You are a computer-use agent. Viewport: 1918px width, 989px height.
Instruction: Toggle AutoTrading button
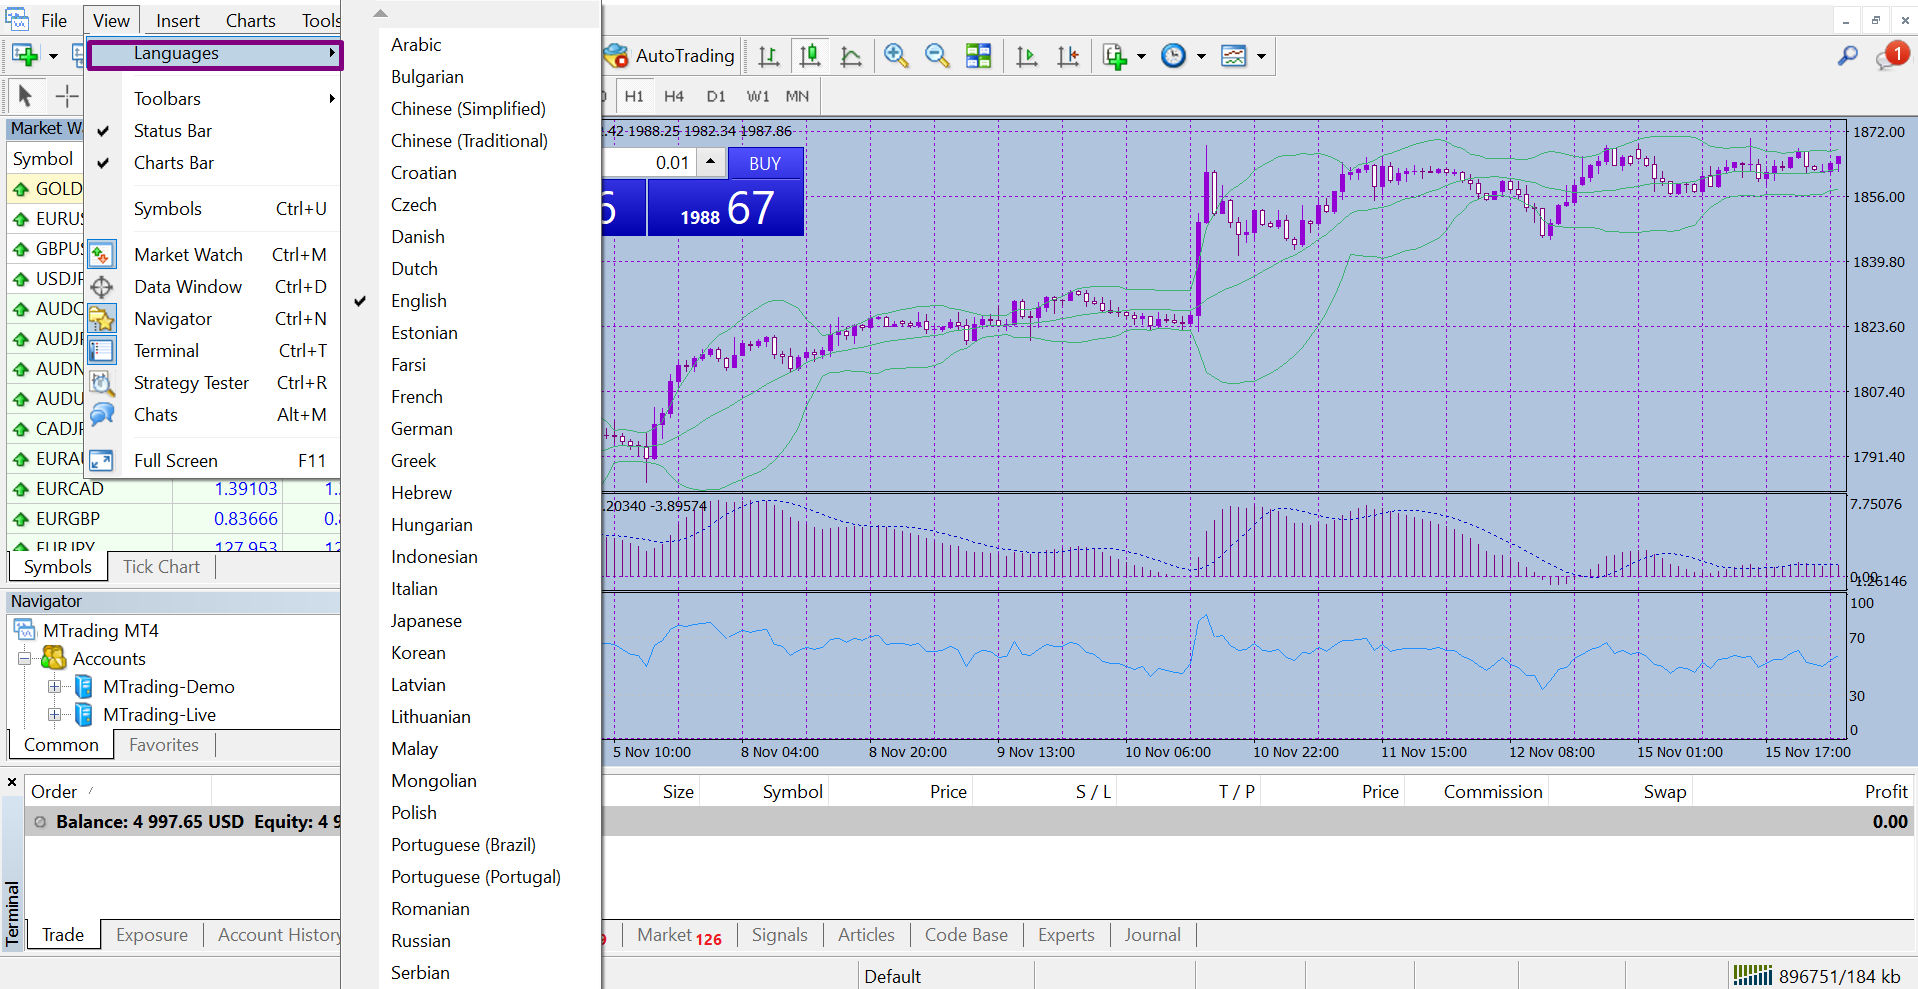(670, 56)
